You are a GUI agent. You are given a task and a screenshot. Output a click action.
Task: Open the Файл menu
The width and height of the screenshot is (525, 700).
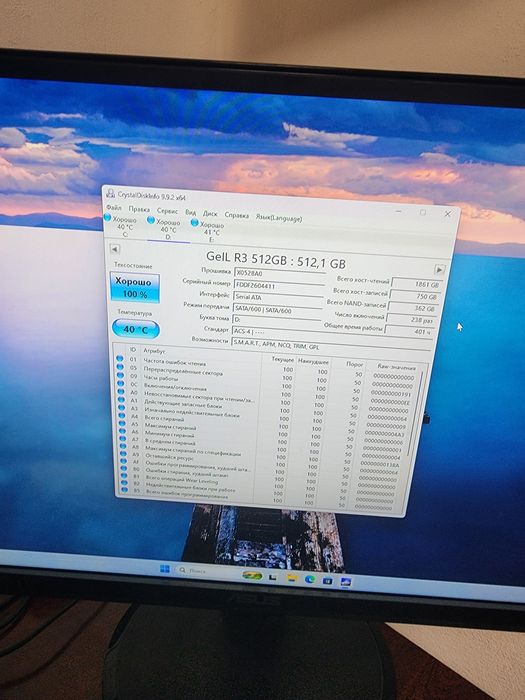114,208
